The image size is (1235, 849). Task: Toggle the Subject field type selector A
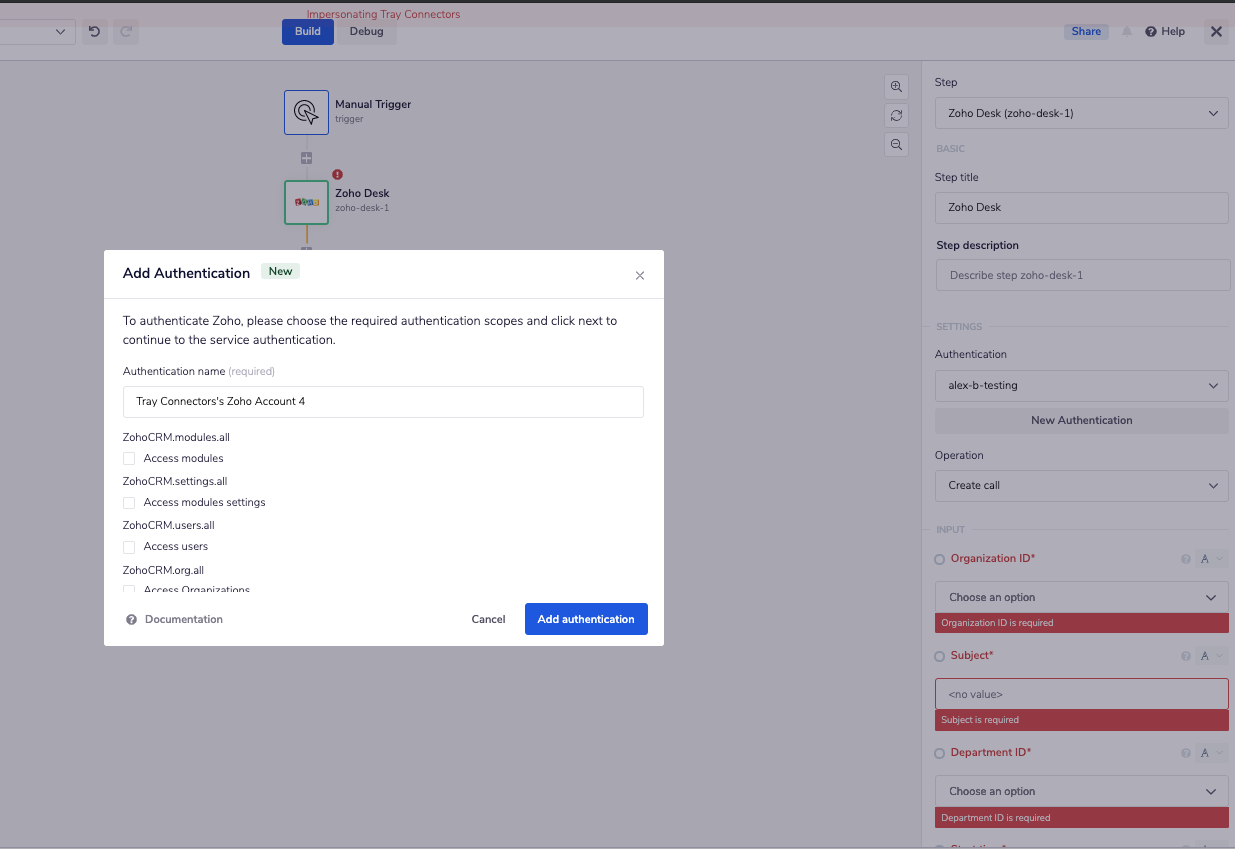(1208, 655)
